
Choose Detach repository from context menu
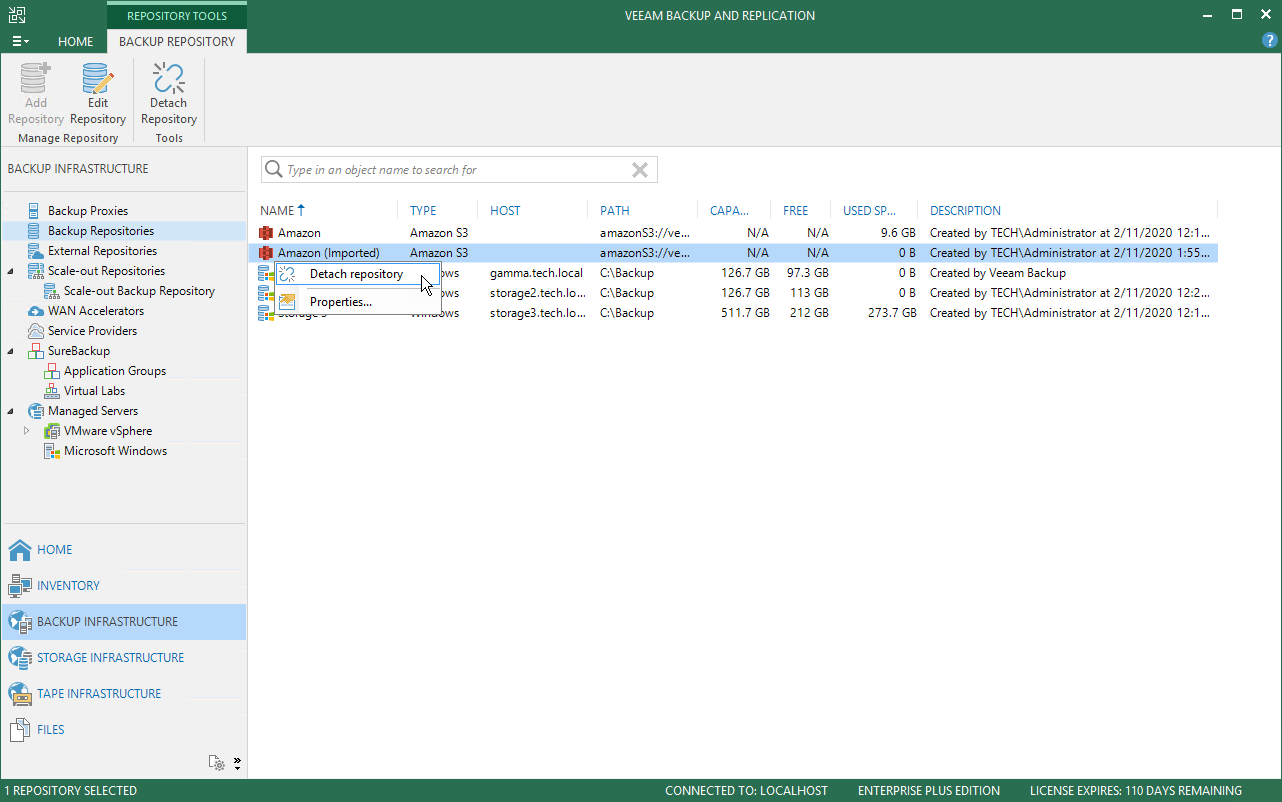(x=358, y=274)
